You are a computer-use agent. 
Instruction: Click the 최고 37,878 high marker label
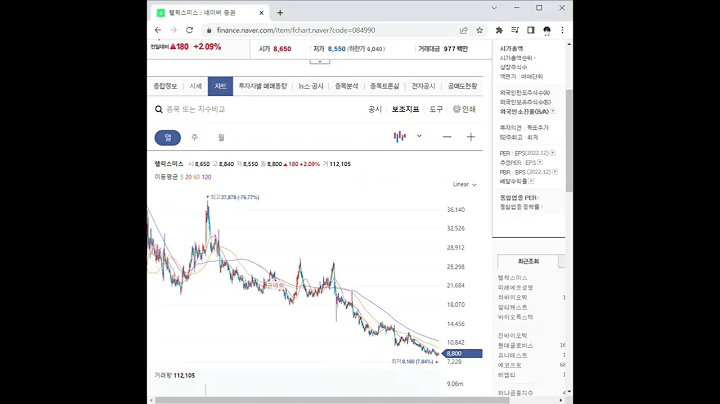(233, 197)
